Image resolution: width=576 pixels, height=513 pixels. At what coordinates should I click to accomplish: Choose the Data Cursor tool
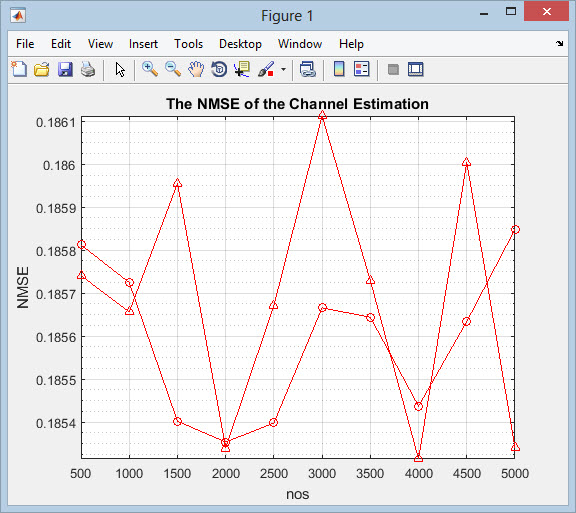click(242, 69)
